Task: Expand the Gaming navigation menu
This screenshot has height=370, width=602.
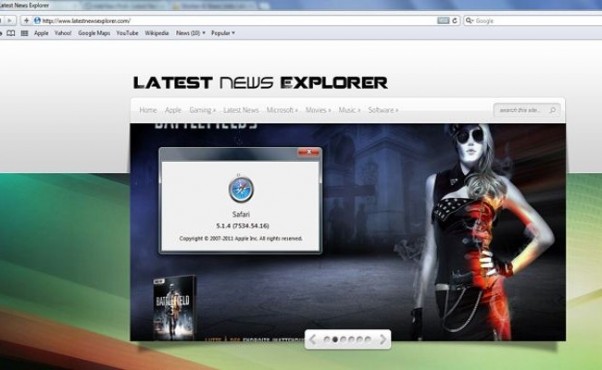Action: coord(202,110)
